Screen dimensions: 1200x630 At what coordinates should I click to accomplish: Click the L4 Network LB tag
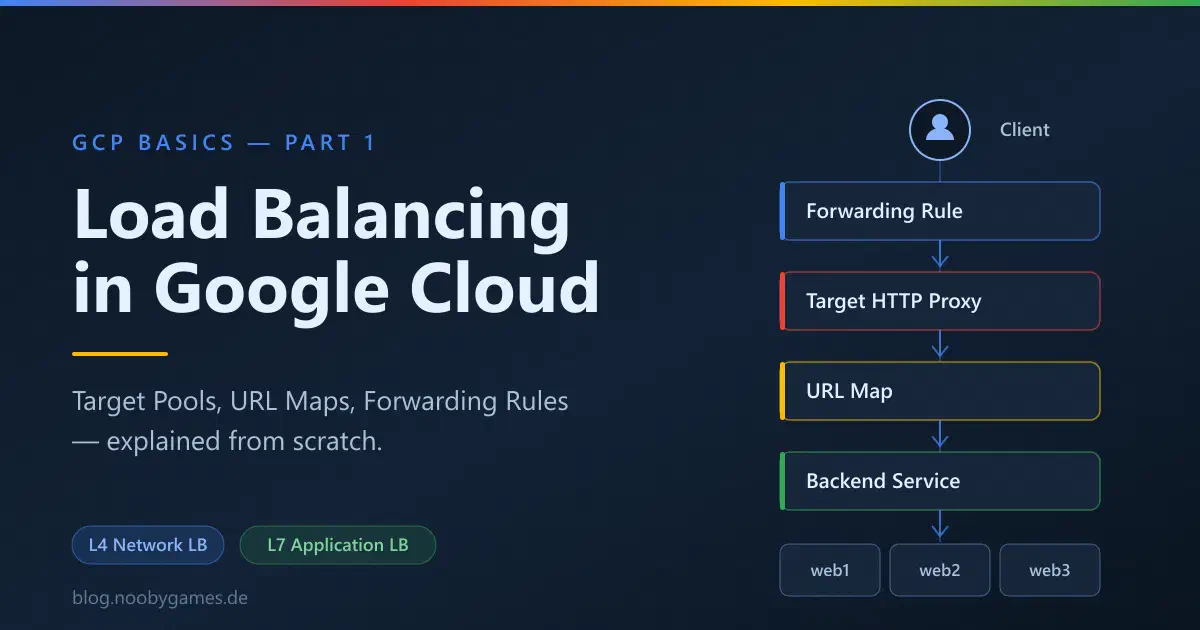pos(148,545)
